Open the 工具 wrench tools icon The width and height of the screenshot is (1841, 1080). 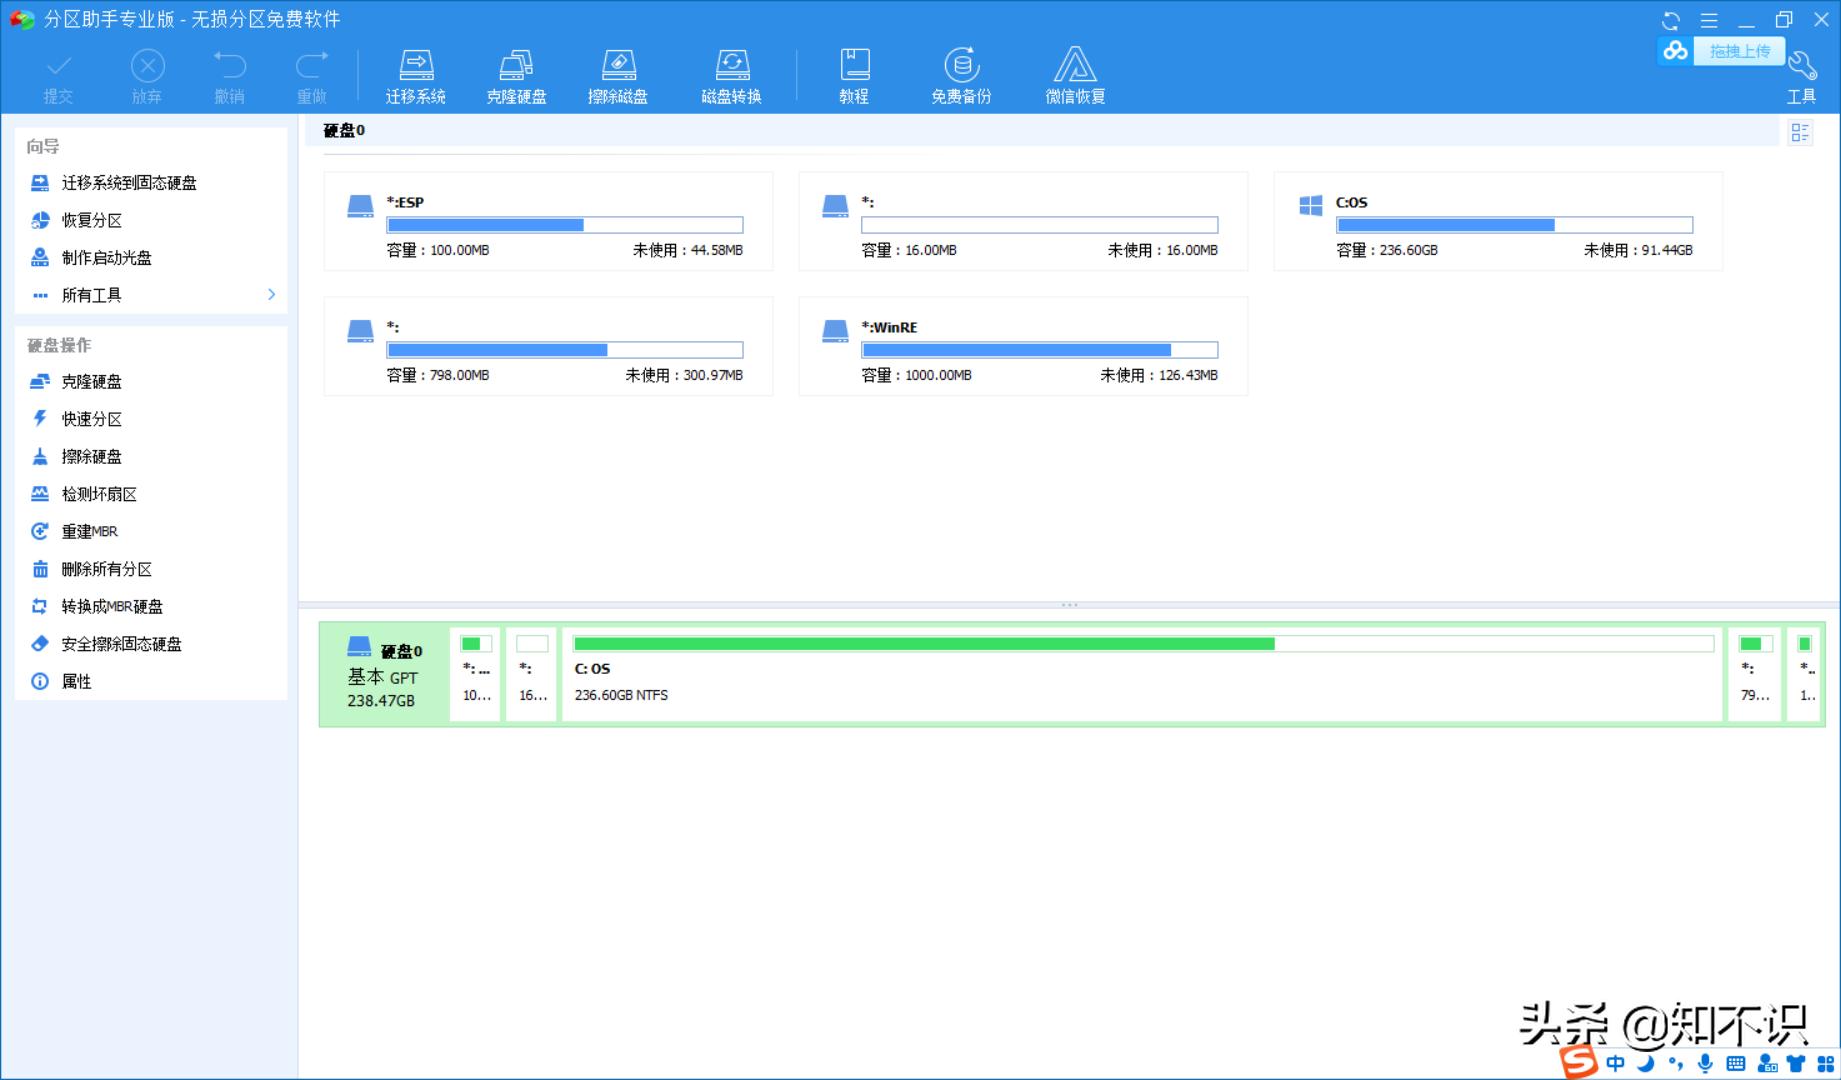pos(1802,78)
